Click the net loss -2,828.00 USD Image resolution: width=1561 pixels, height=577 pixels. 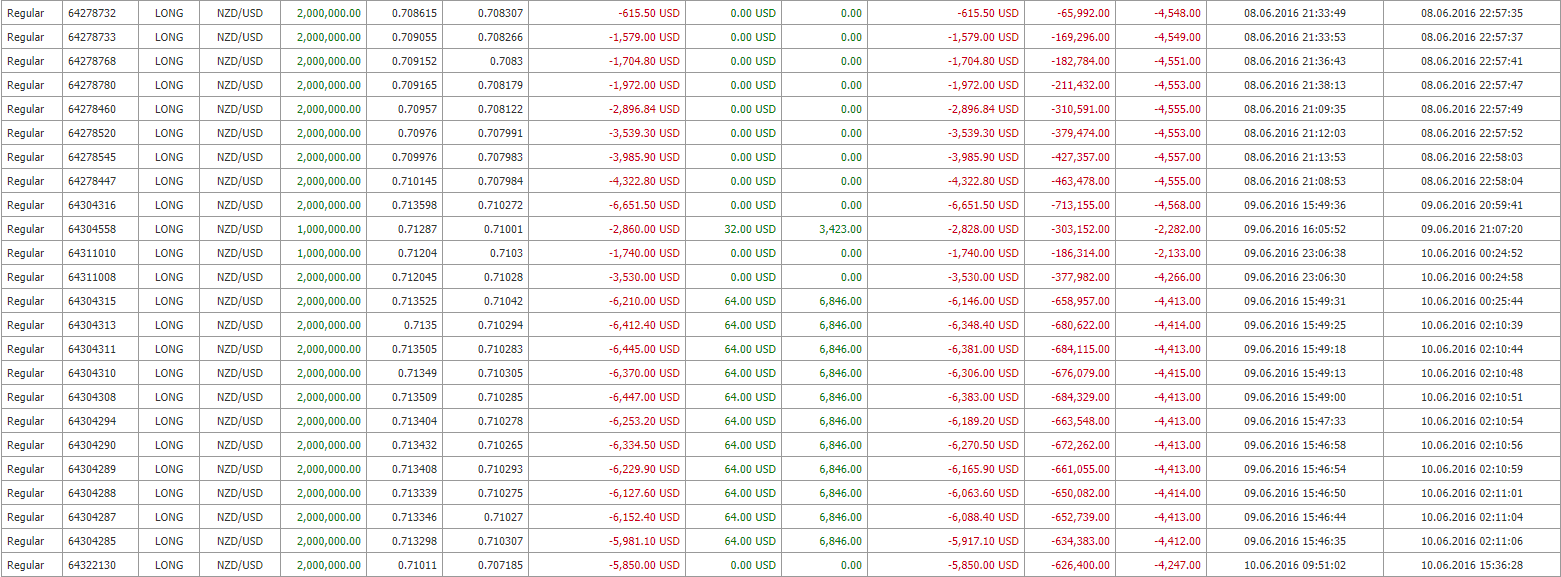984,229
